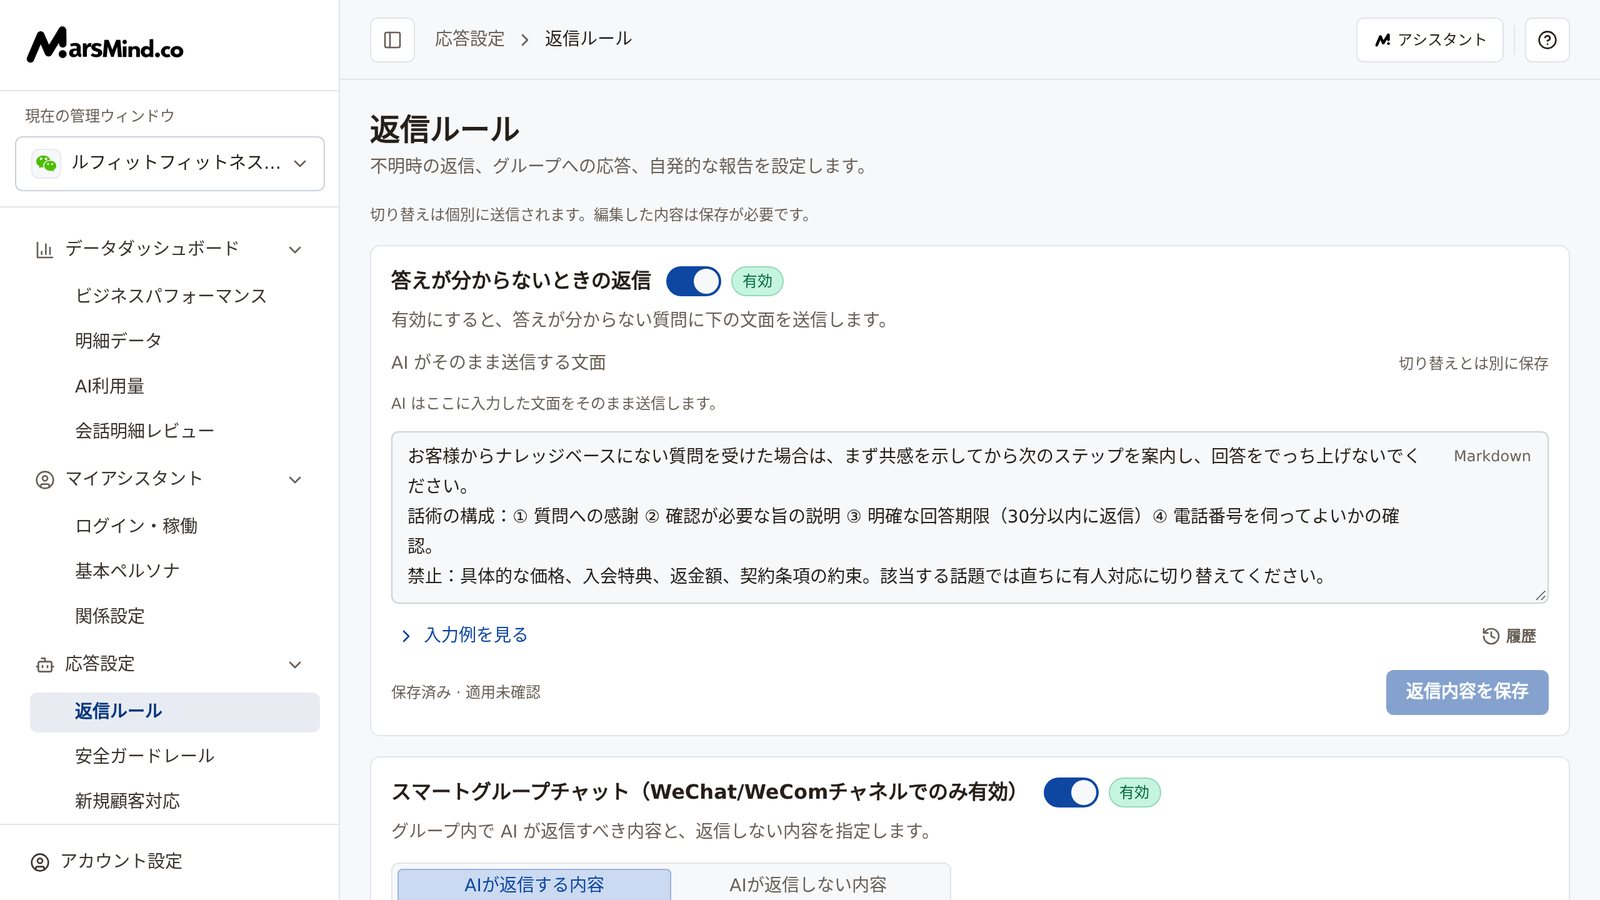This screenshot has height=900, width=1600.
Task: Toggle the sidebar panel icon
Action: point(392,40)
